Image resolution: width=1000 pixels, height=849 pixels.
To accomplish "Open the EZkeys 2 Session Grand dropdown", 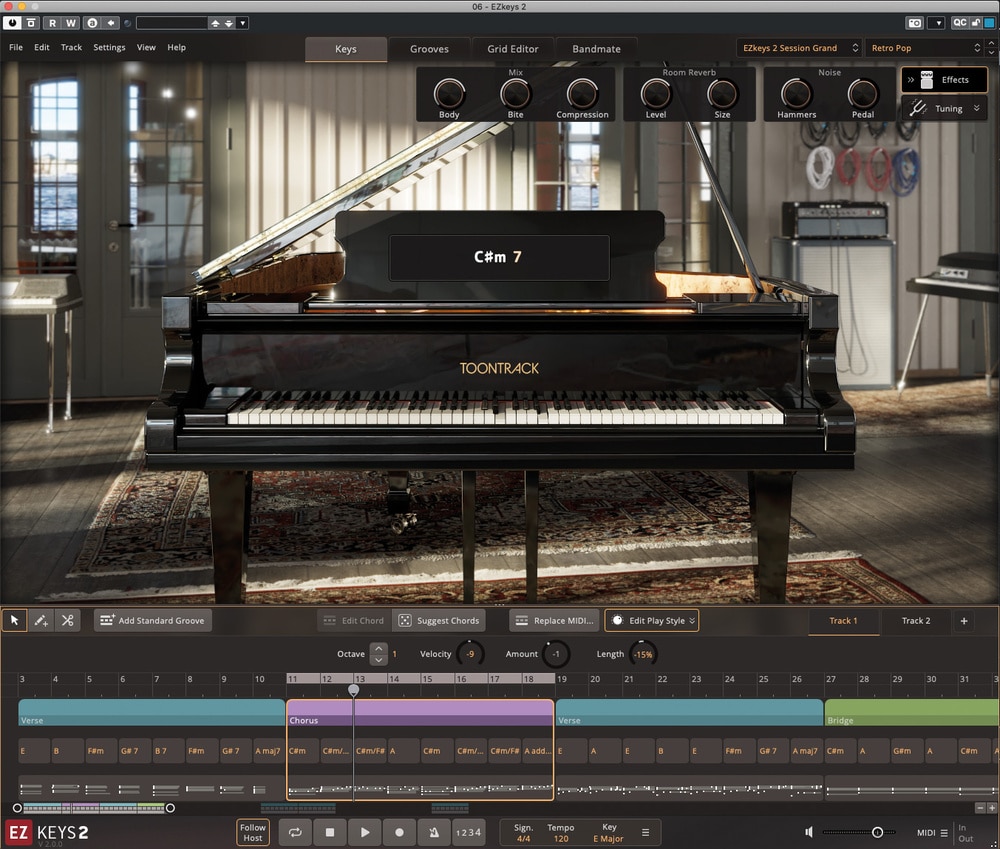I will (x=799, y=48).
